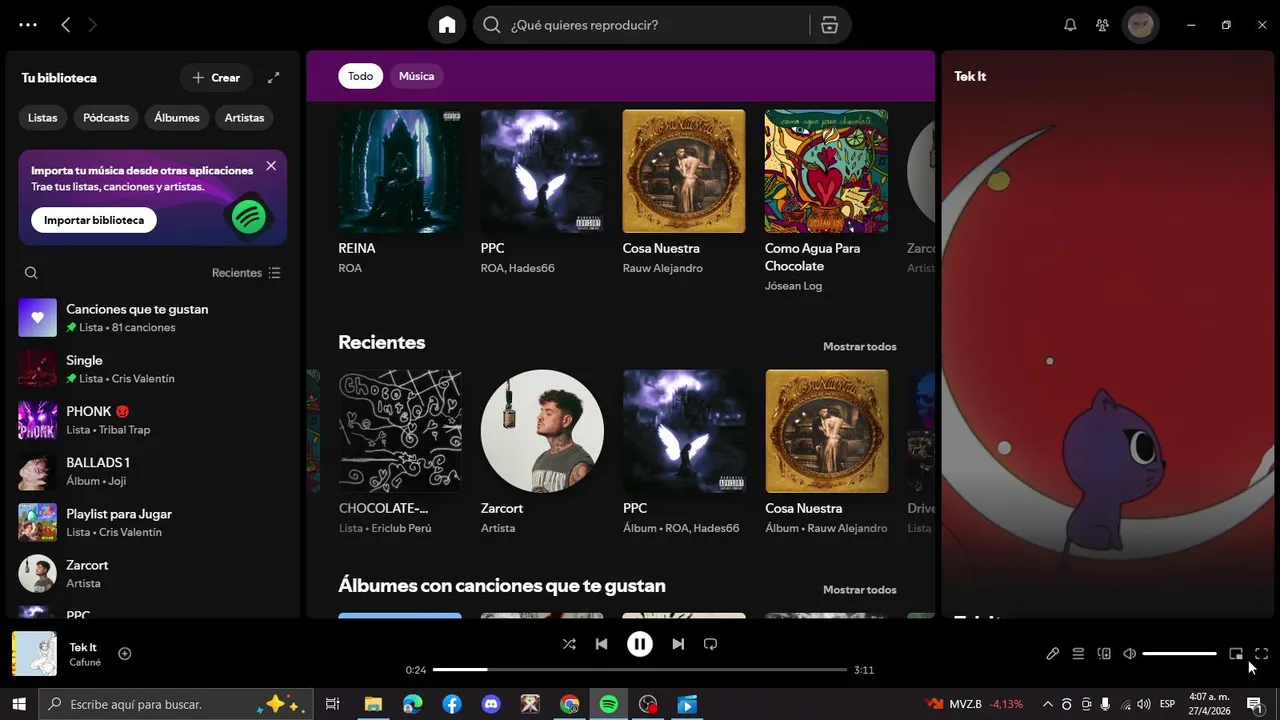
Task: Open Zarcort artist card in Recientes
Action: (542, 453)
